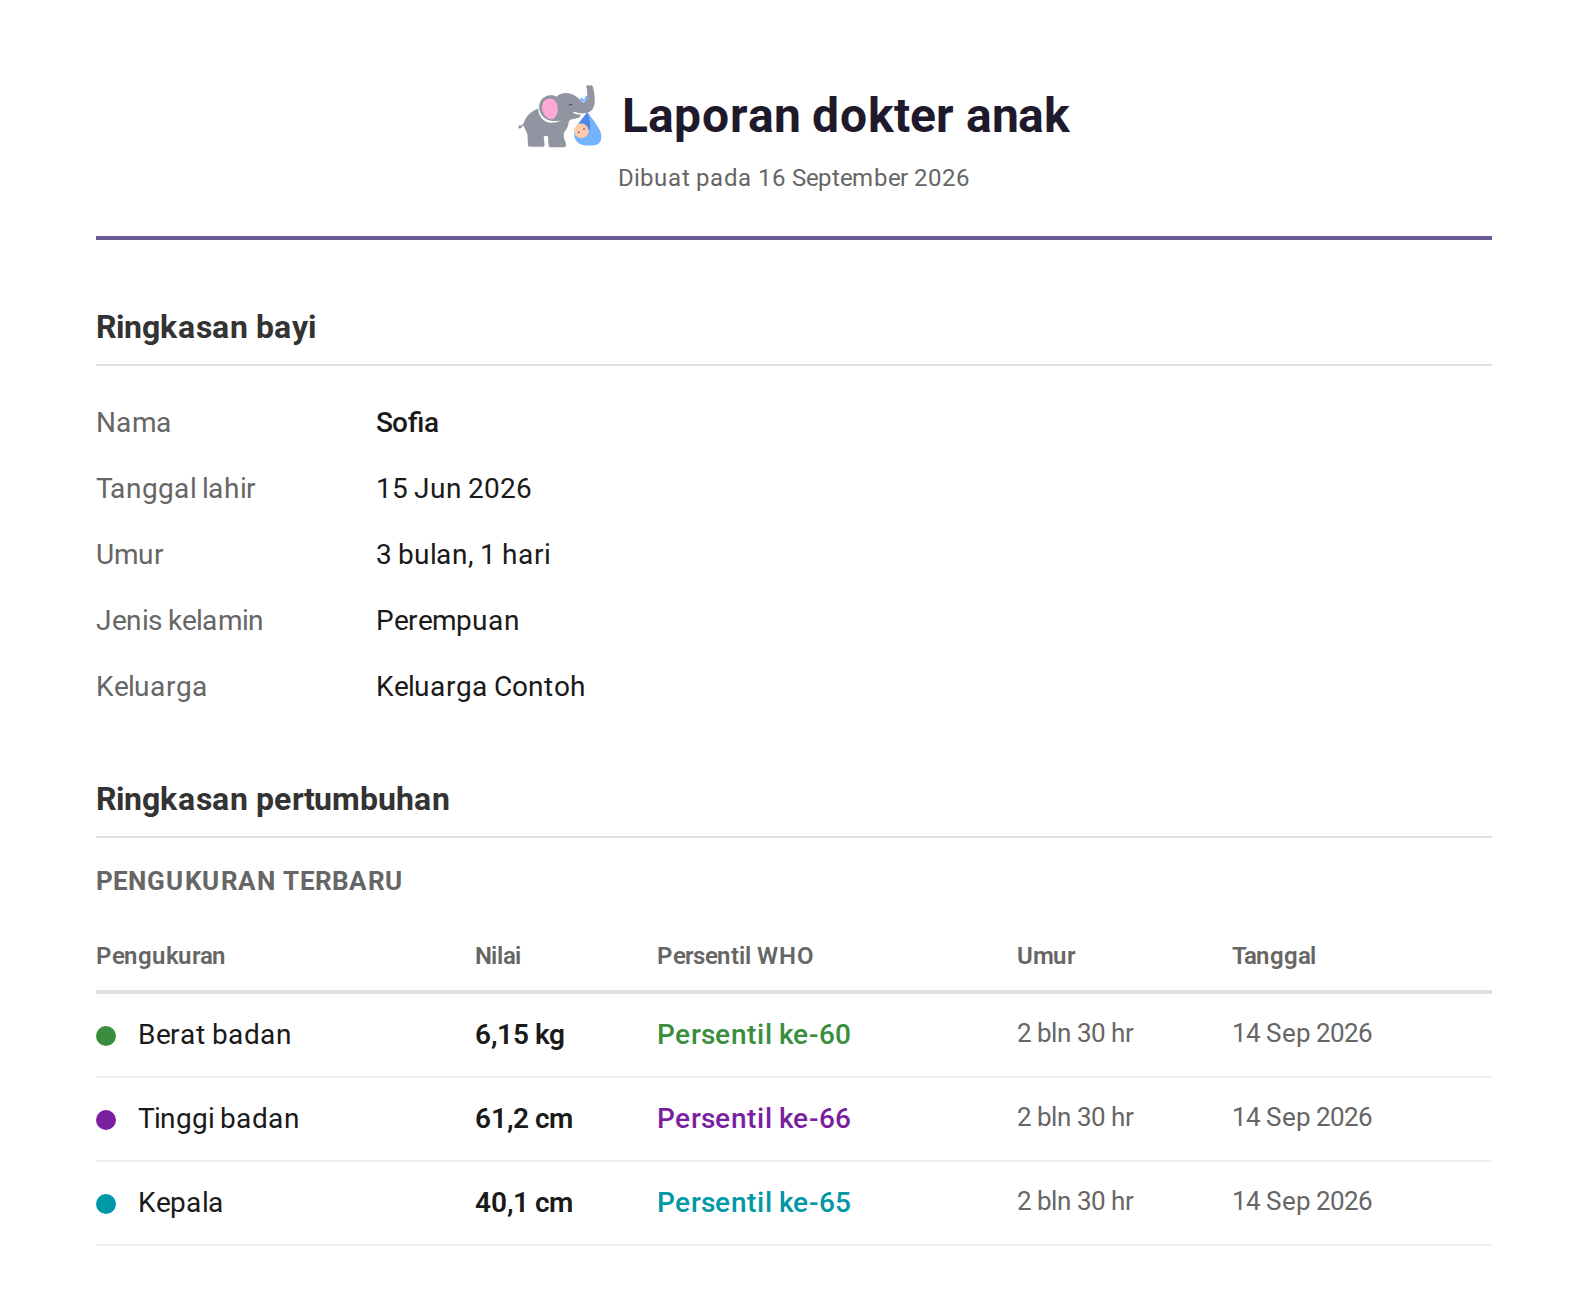The image size is (1588, 1302).
Task: Click the head value 40,1 cm
Action: (524, 1203)
